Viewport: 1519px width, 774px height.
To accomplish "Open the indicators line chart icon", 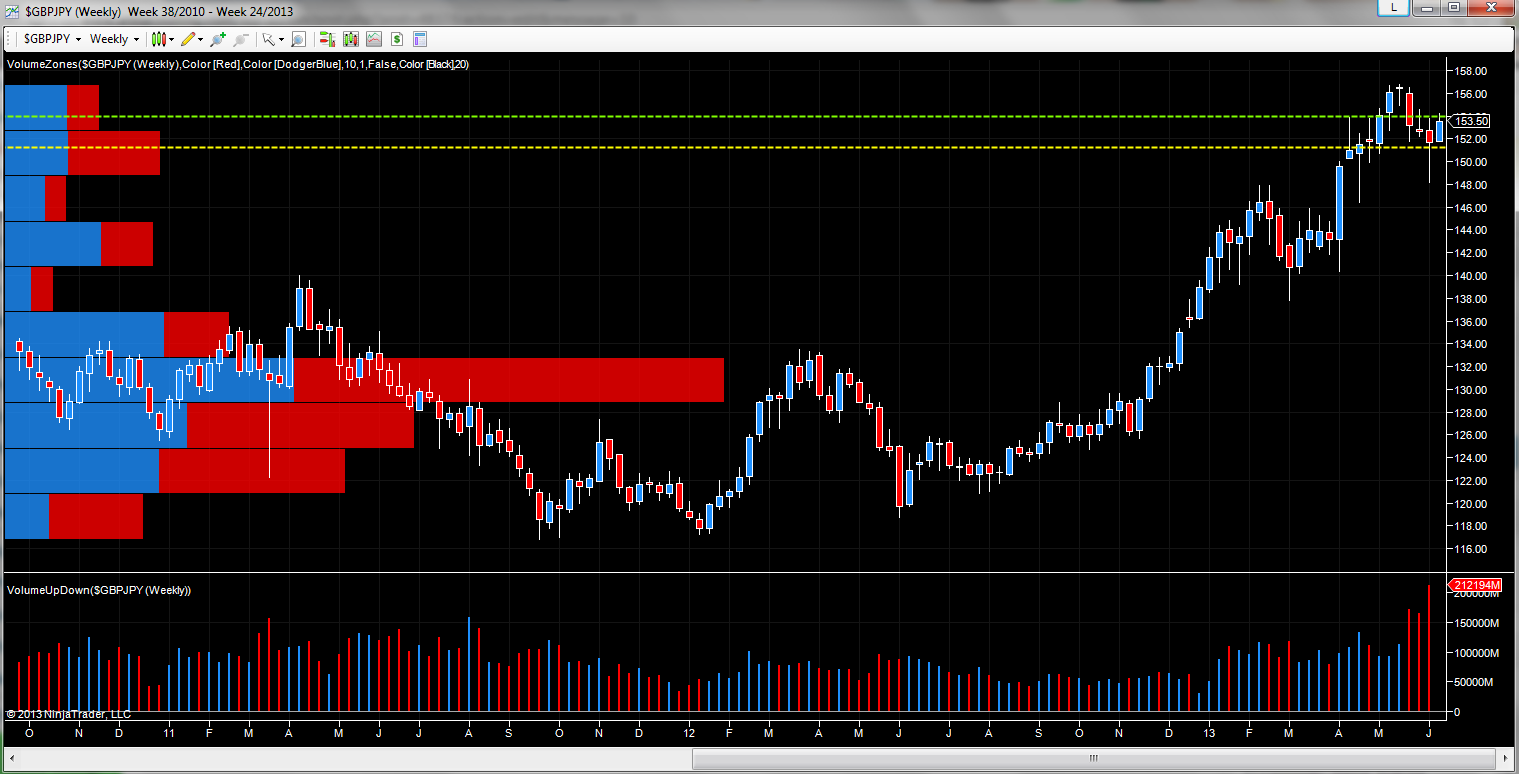I will click(x=373, y=39).
